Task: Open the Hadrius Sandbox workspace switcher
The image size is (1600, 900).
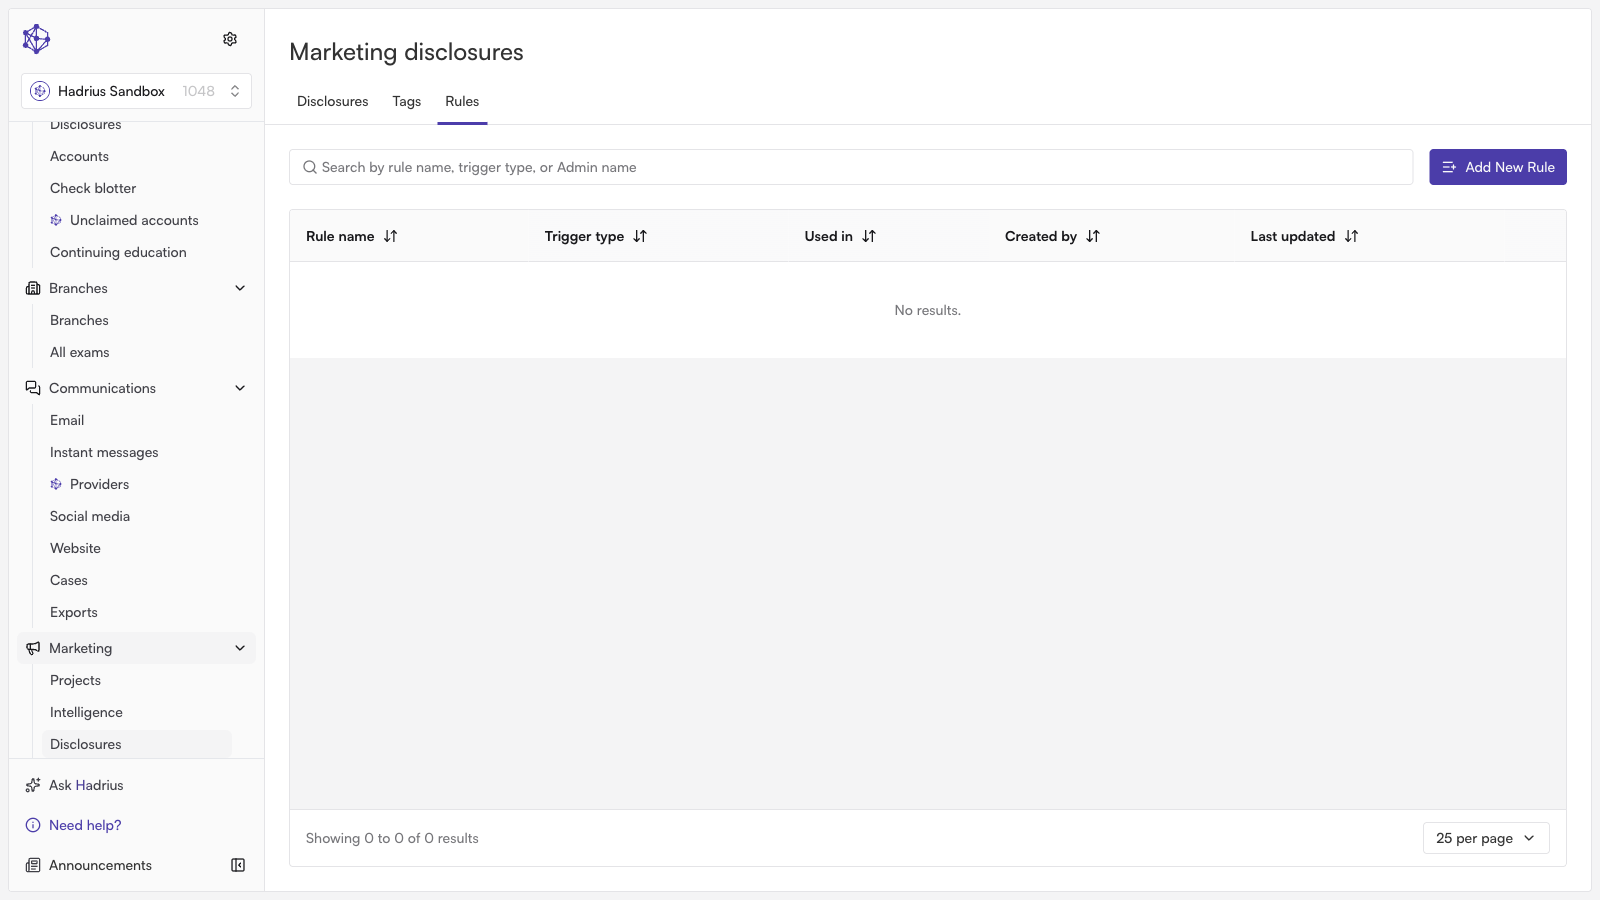Action: coord(136,91)
